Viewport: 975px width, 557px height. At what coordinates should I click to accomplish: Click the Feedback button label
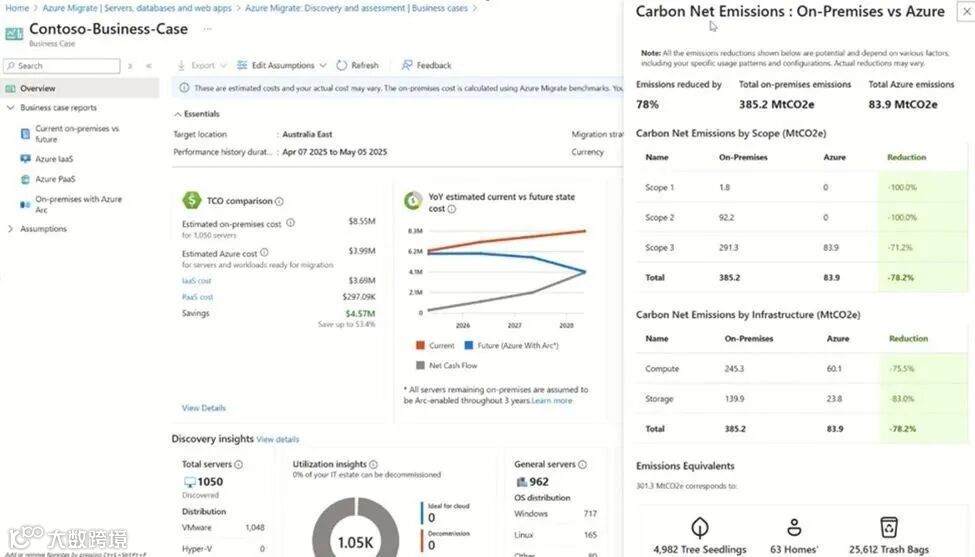click(x=434, y=65)
